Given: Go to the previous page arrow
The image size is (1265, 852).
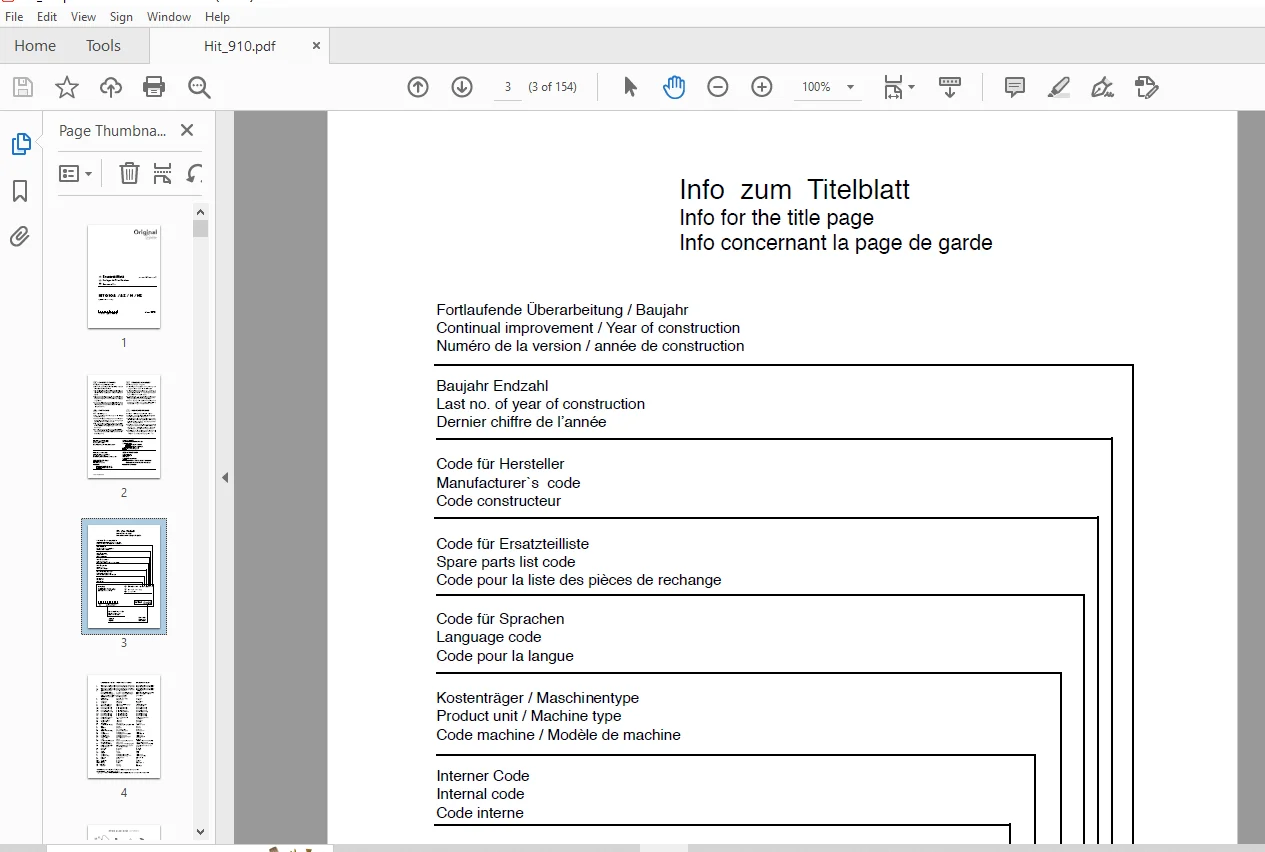Looking at the screenshot, I should point(418,87).
